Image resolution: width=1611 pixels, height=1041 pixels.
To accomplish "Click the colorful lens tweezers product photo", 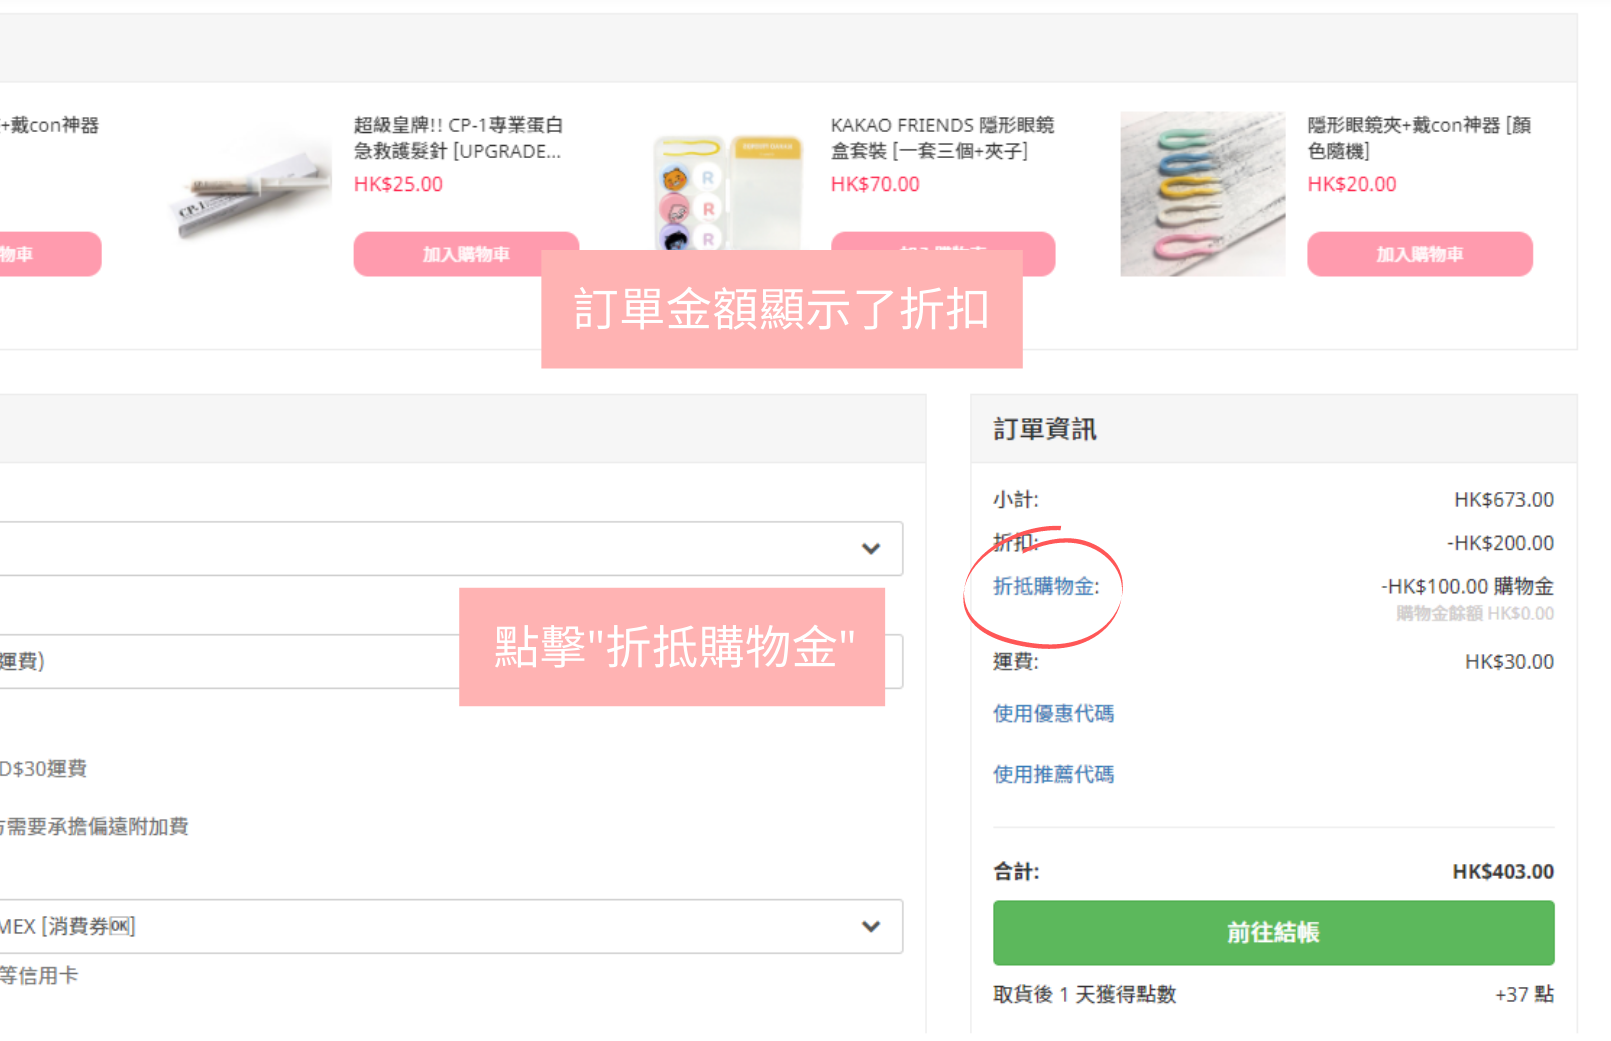I will (1202, 193).
